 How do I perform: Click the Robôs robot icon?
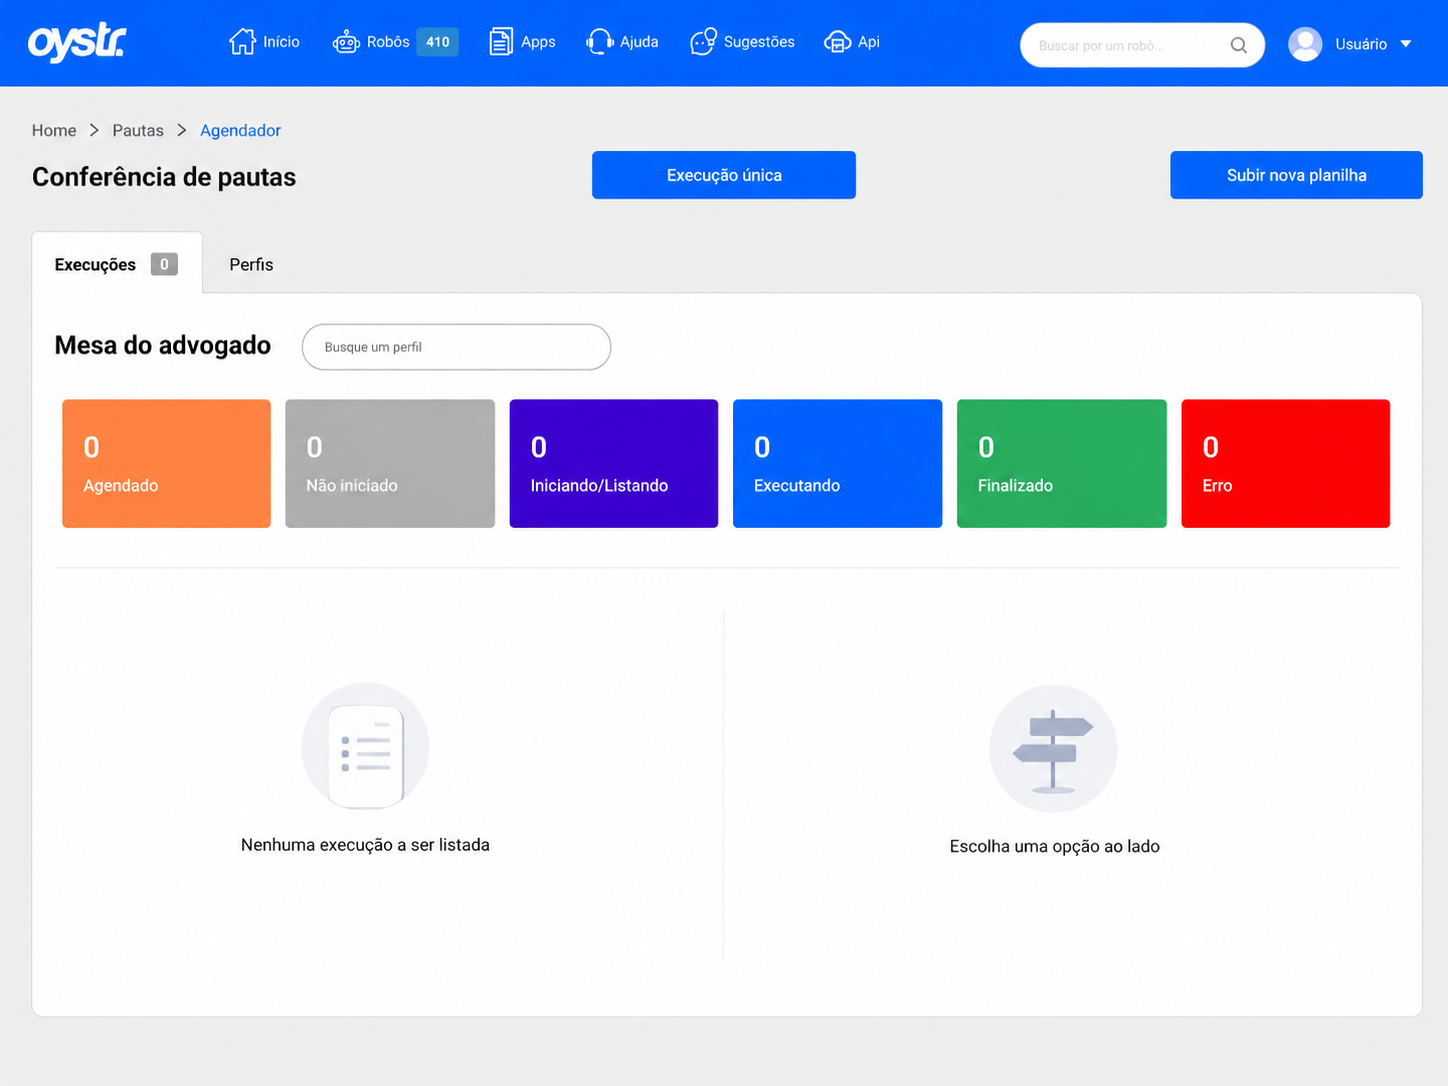tap(346, 42)
